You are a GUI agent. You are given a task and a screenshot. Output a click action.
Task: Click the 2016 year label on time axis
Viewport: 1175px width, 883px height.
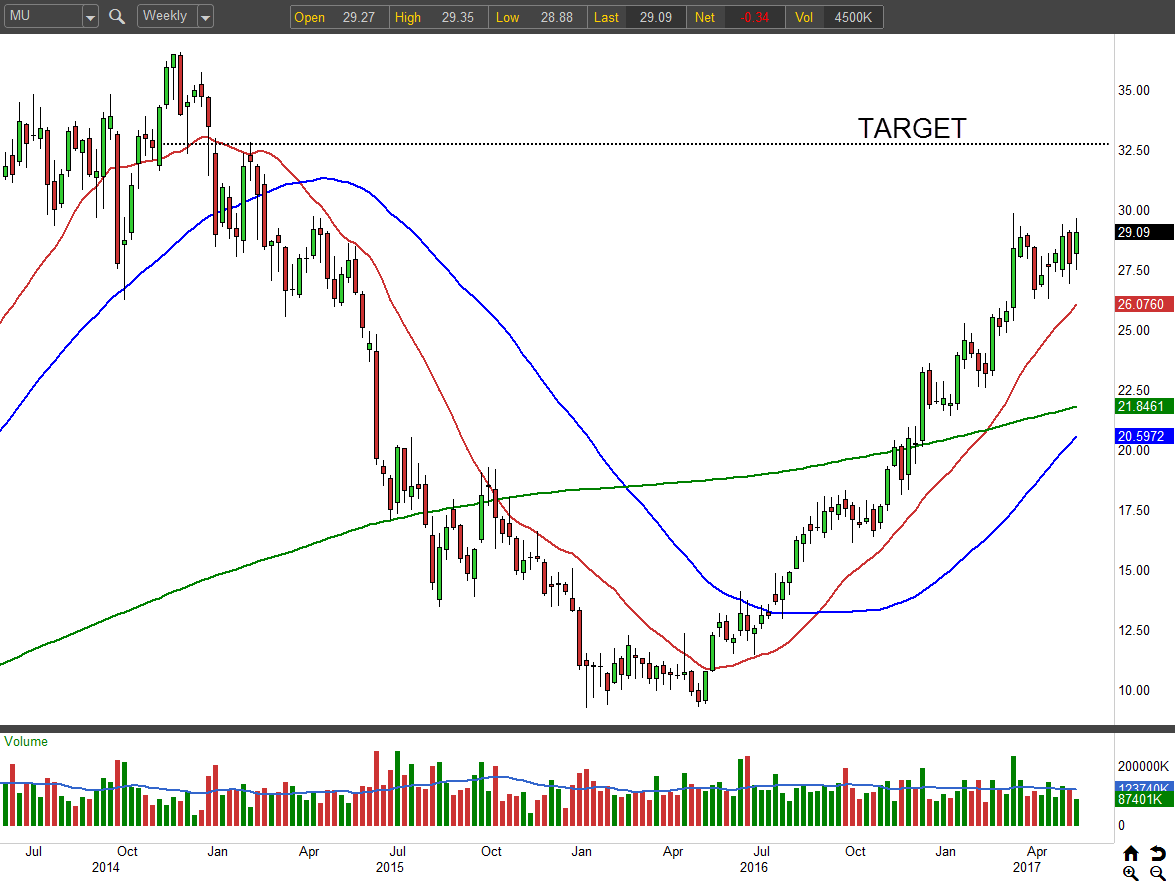coord(754,867)
